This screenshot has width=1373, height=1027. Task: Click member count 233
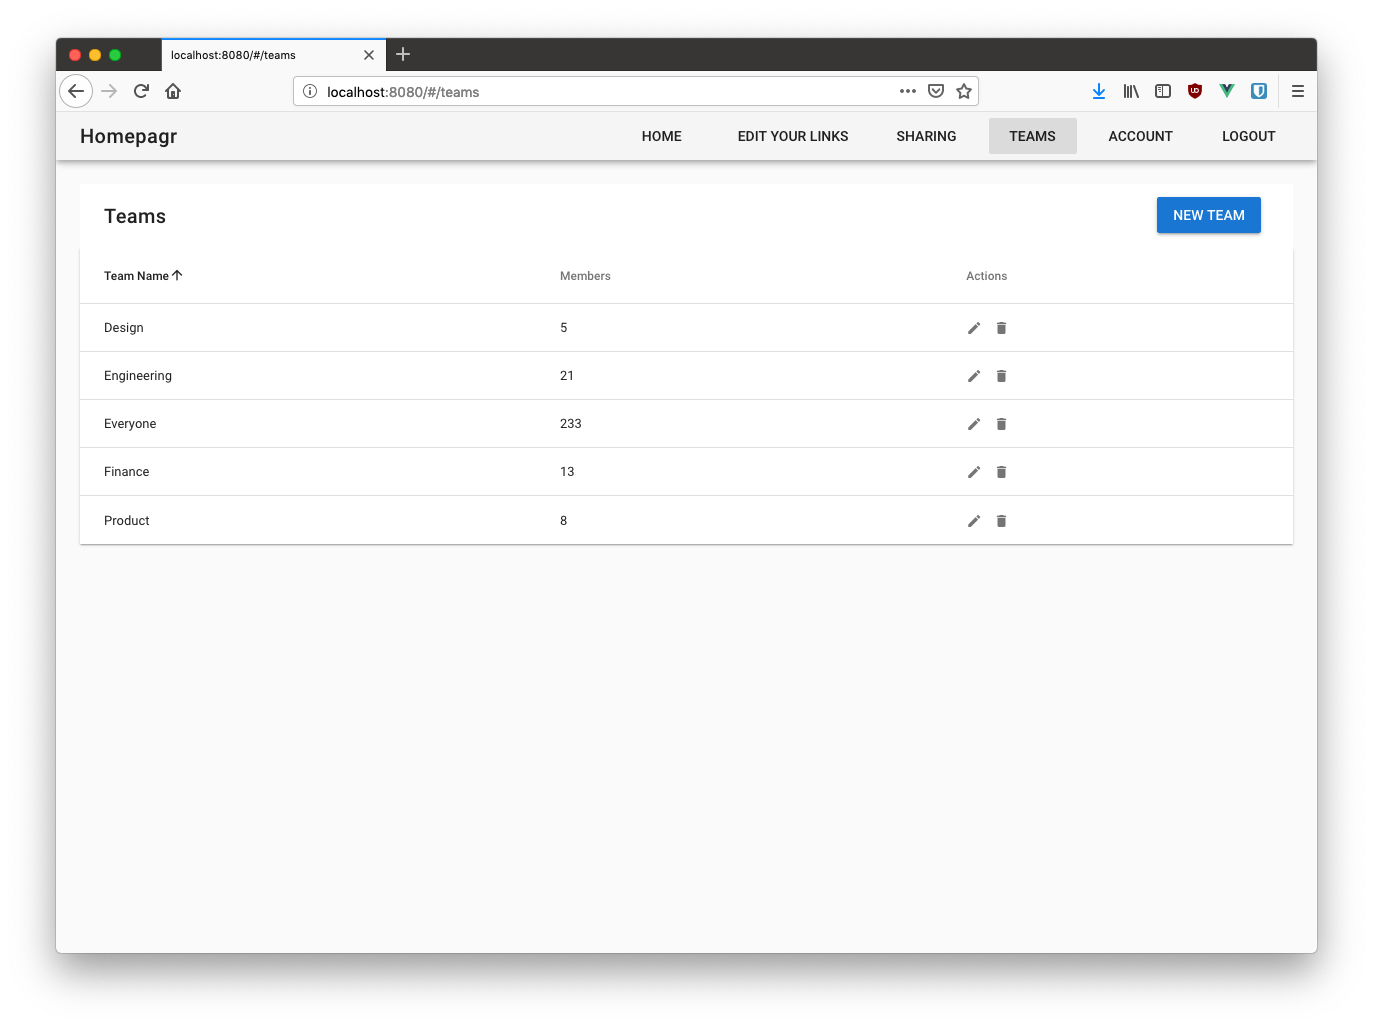click(571, 424)
